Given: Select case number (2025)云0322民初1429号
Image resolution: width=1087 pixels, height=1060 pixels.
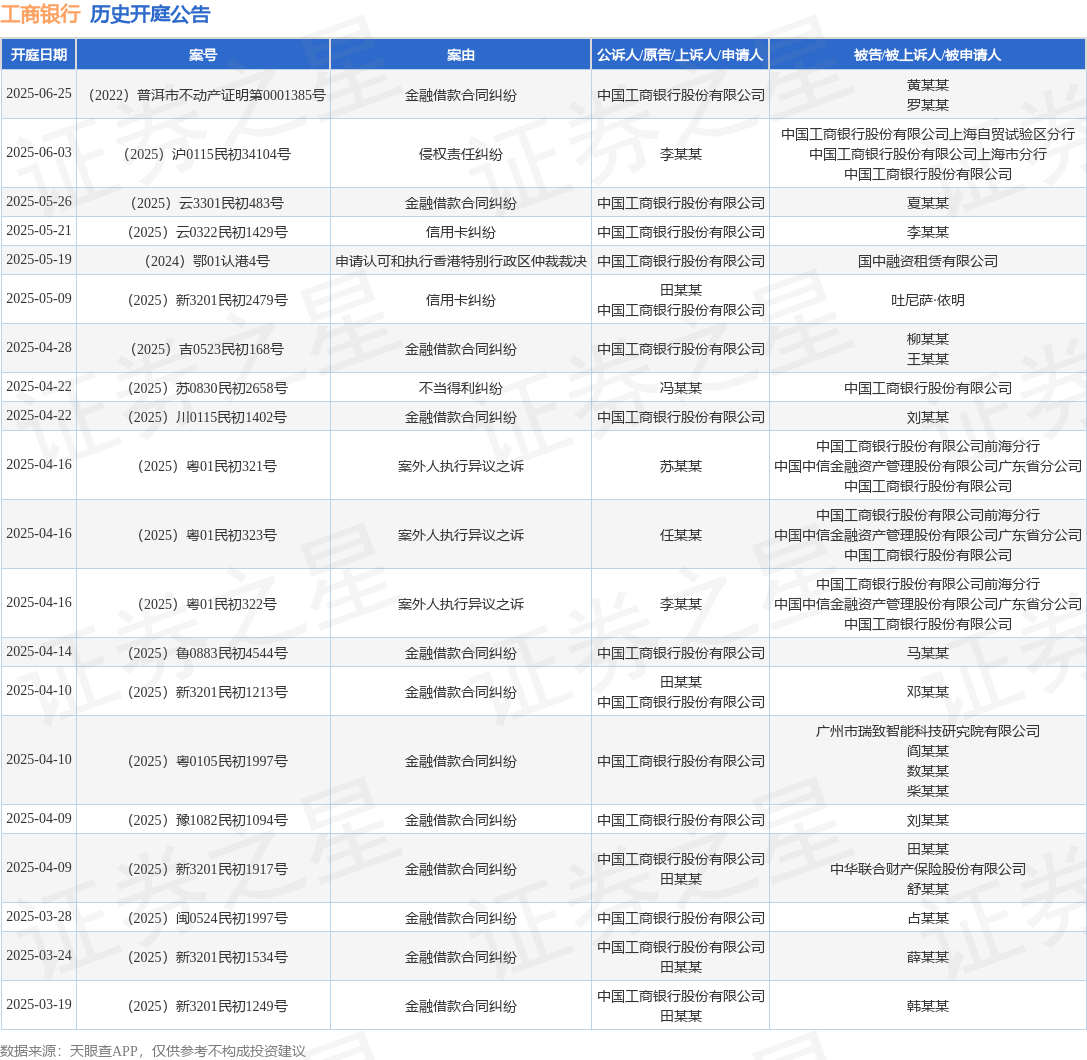Looking at the screenshot, I should point(207,232).
